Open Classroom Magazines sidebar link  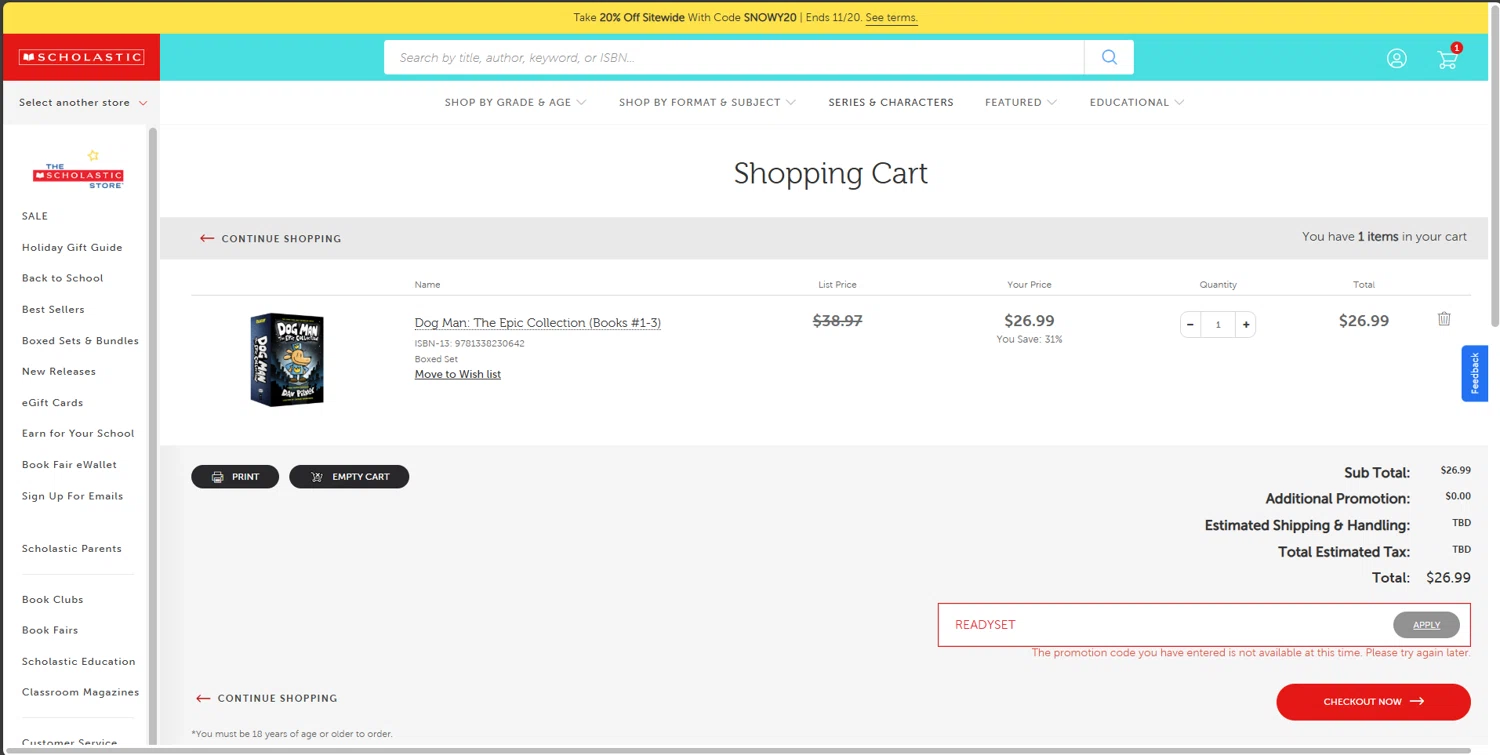pyautogui.click(x=80, y=692)
